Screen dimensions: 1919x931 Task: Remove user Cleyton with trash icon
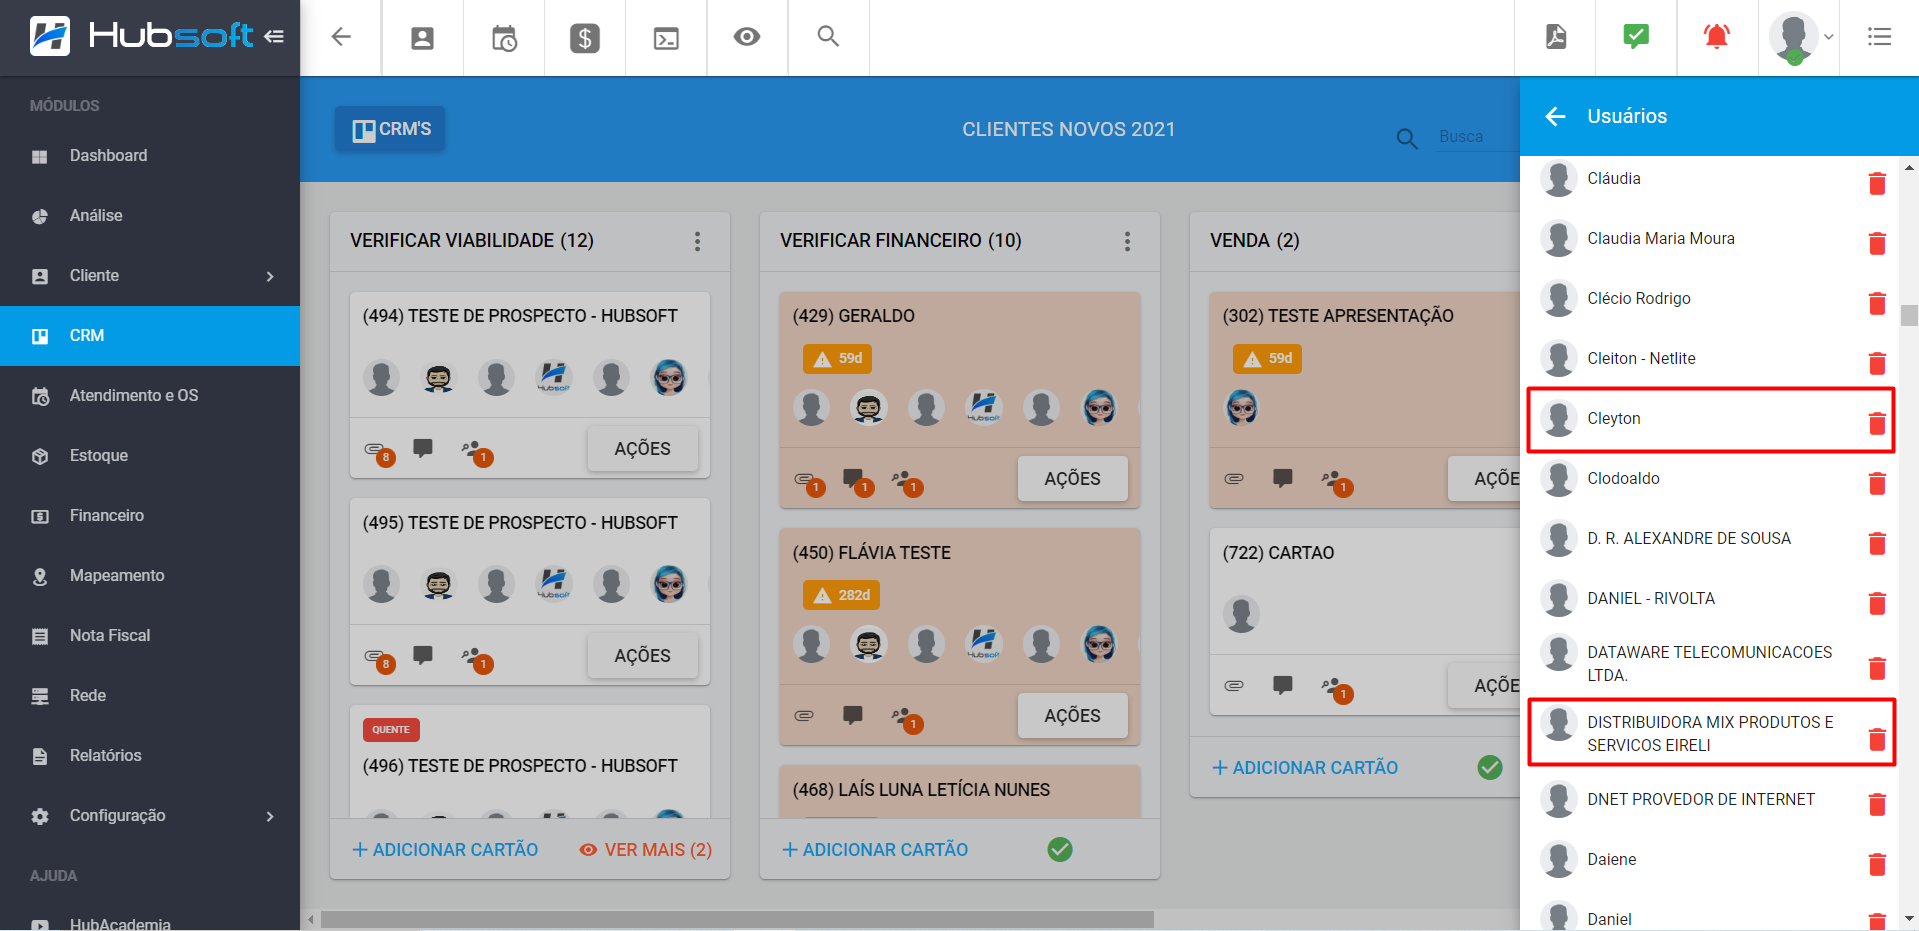(1877, 423)
